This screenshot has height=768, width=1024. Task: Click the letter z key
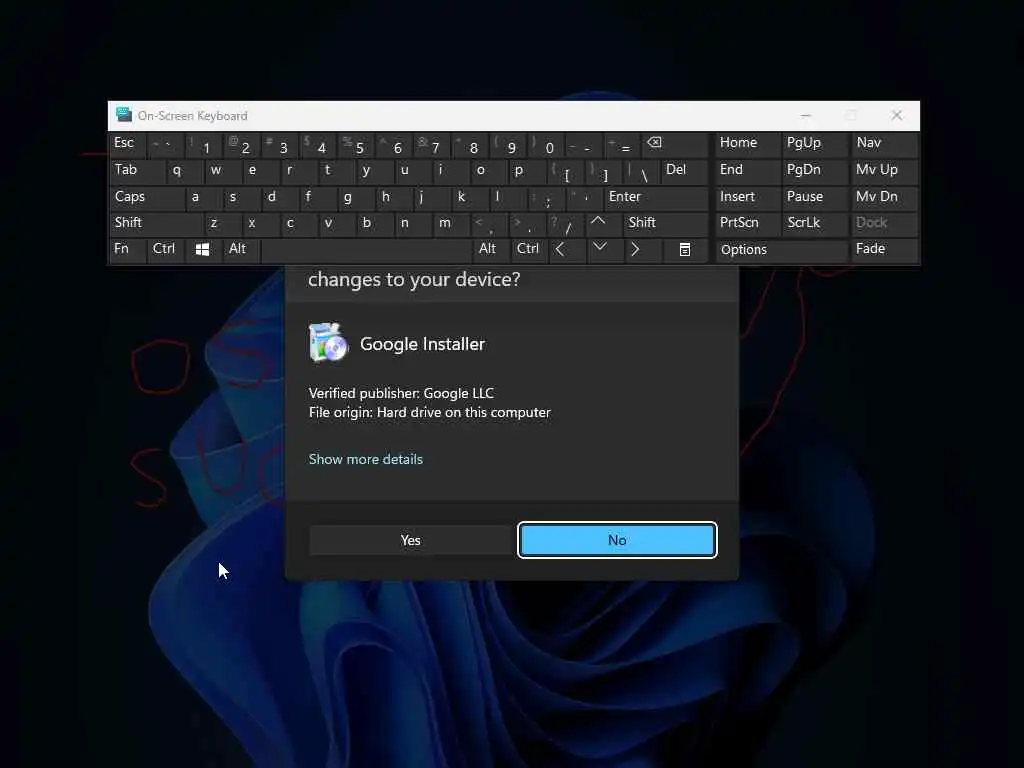coord(222,223)
